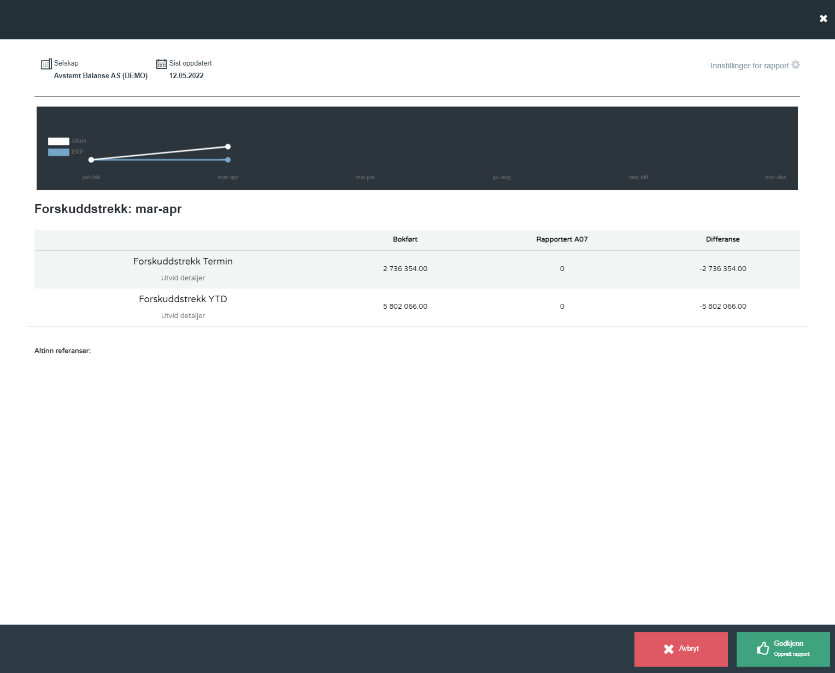This screenshot has height=673, width=835.
Task: Click the Differanse column header
Action: [x=722, y=239]
